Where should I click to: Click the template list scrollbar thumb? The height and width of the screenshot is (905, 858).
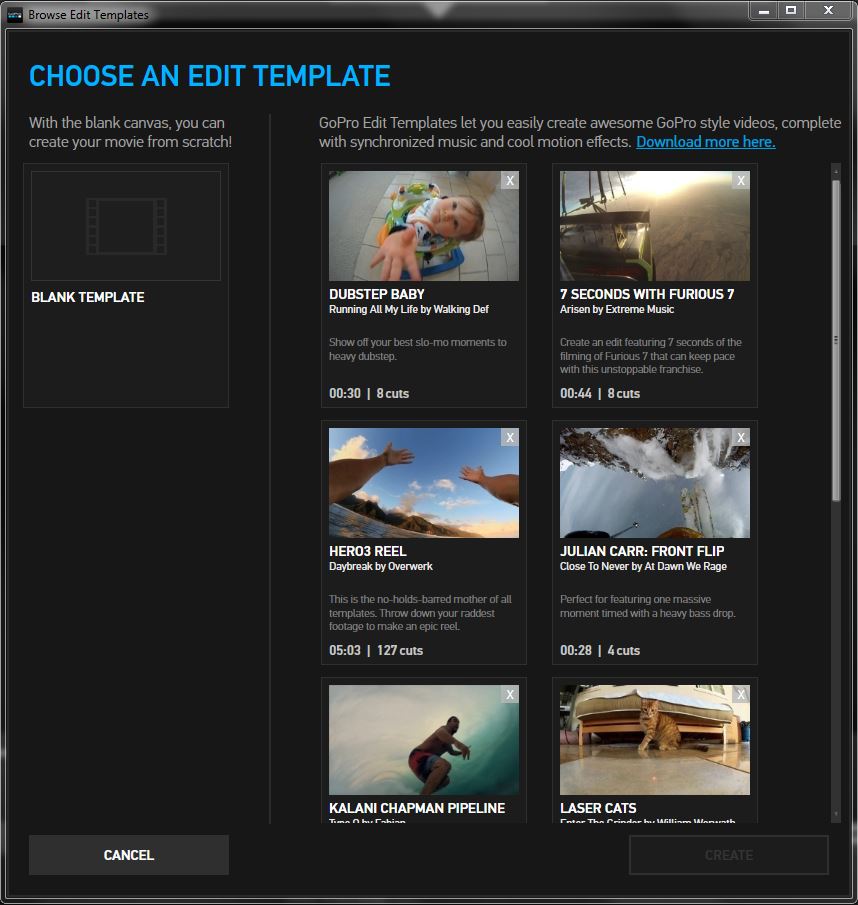(835, 341)
